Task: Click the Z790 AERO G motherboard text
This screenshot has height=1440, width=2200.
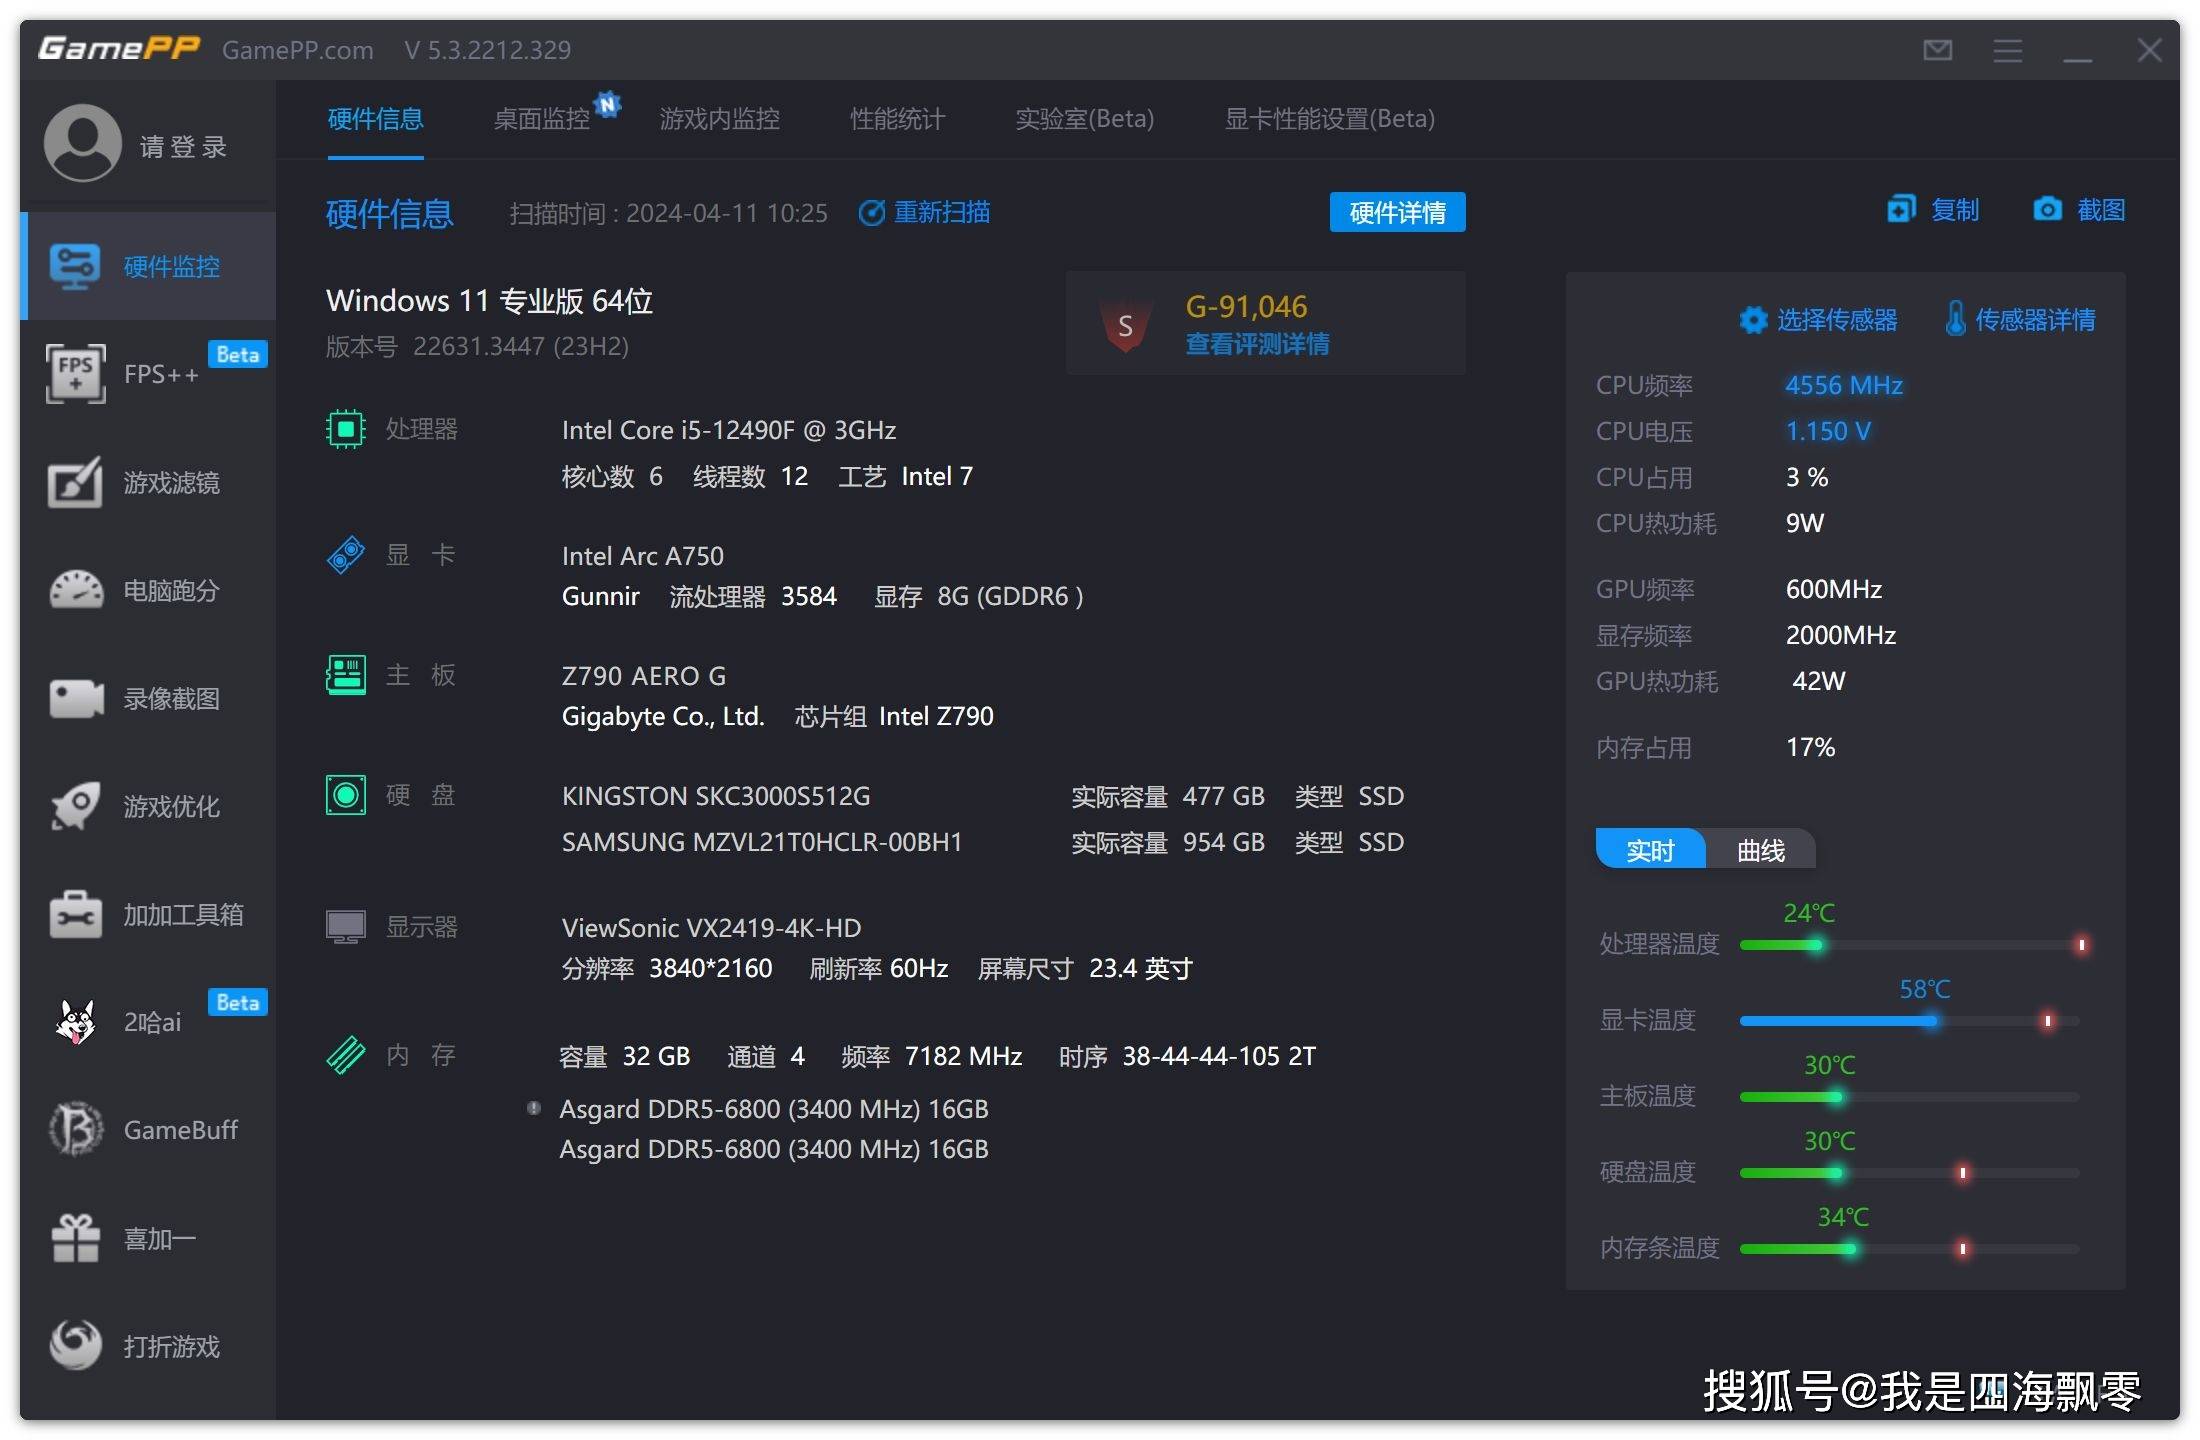Action: (x=644, y=676)
